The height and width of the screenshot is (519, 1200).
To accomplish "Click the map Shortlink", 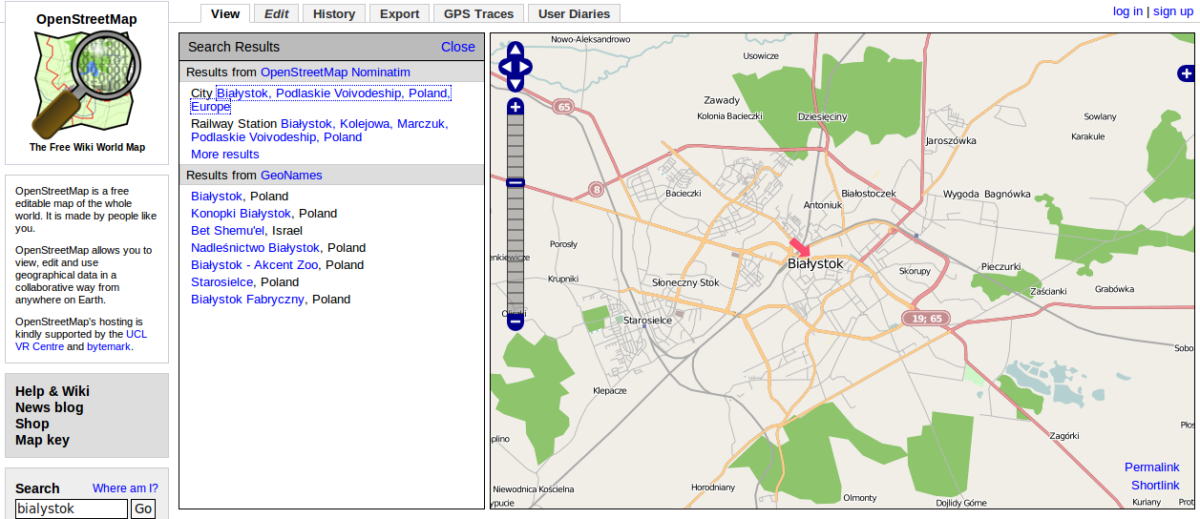I will click(x=1155, y=485).
